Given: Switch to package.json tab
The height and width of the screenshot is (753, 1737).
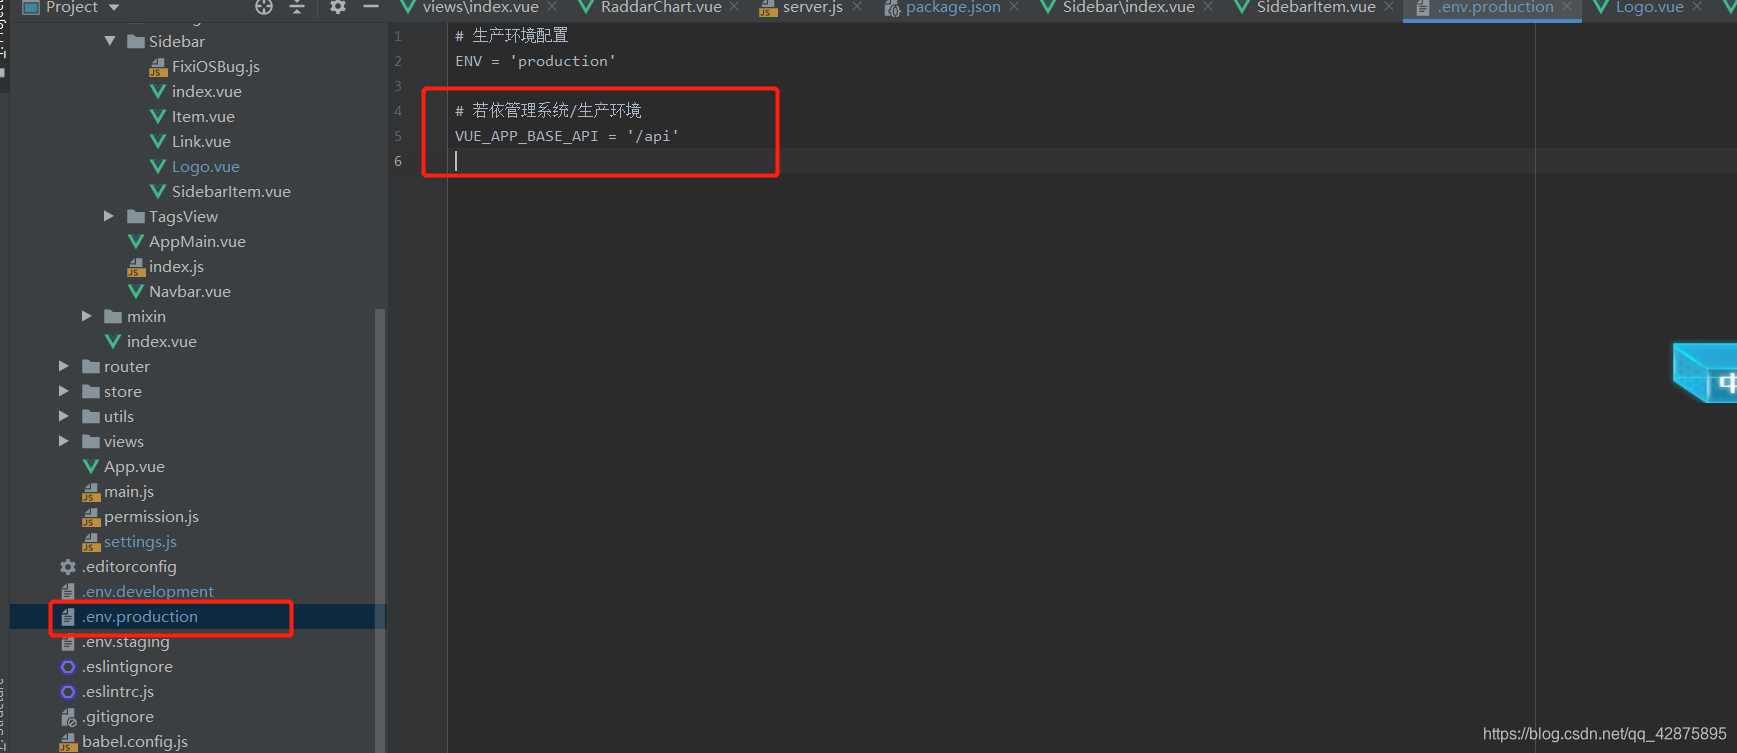Looking at the screenshot, I should coord(952,7).
